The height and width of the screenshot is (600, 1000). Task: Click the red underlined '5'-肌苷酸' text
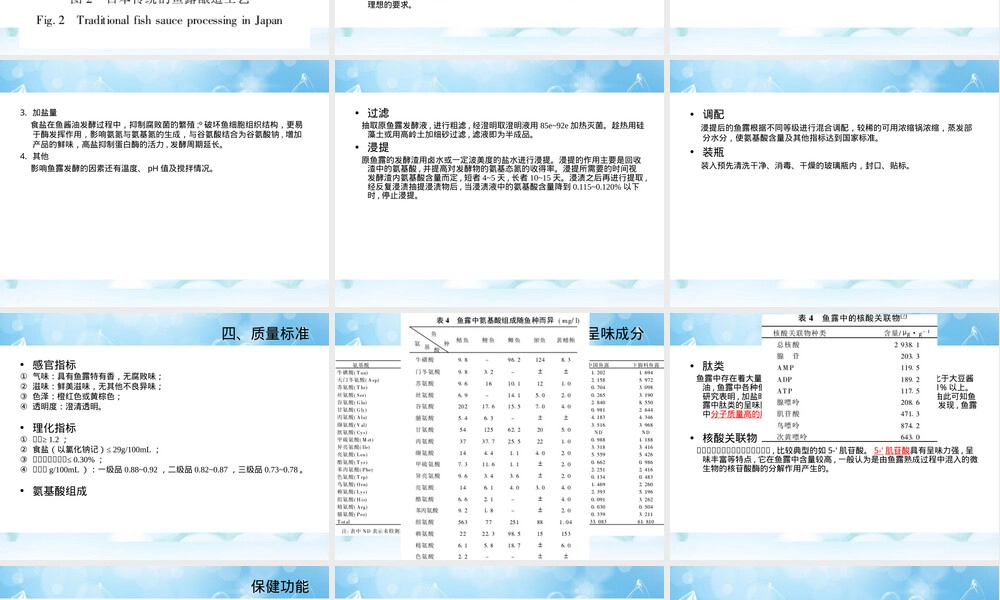pyautogui.click(x=892, y=450)
